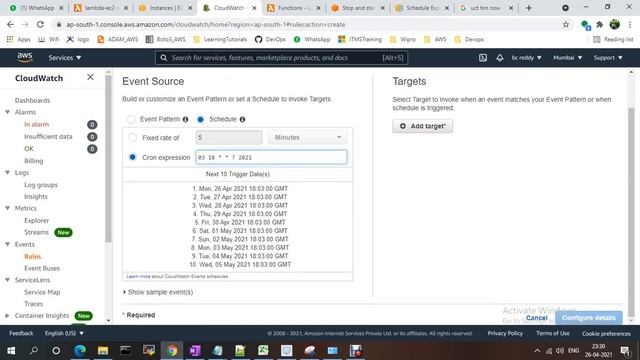Open the notifications bell icon

tap(500, 58)
